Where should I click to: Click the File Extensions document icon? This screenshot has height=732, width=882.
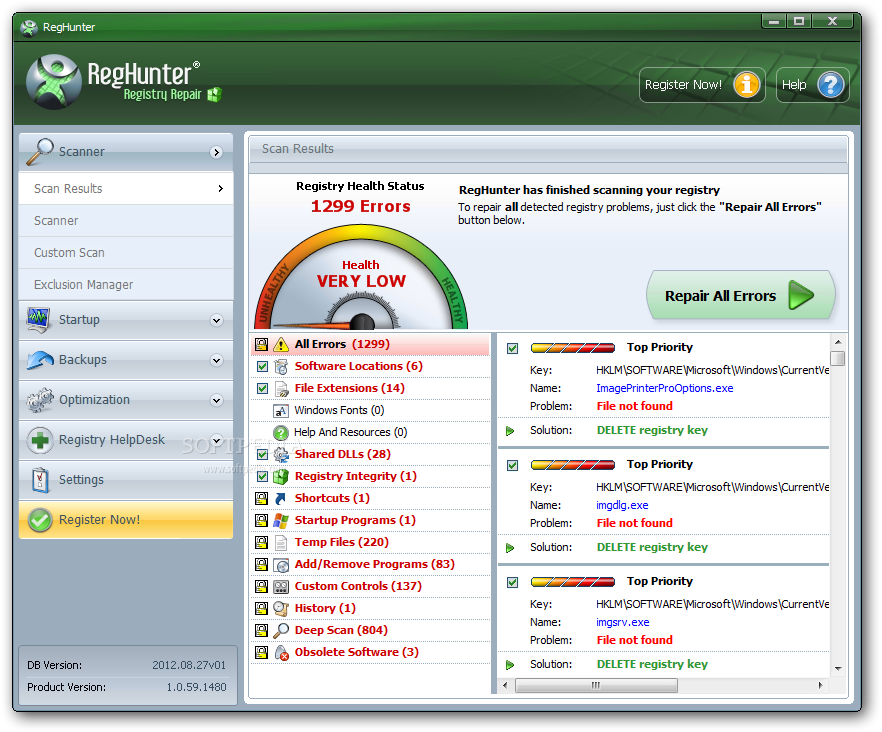pyautogui.click(x=281, y=389)
